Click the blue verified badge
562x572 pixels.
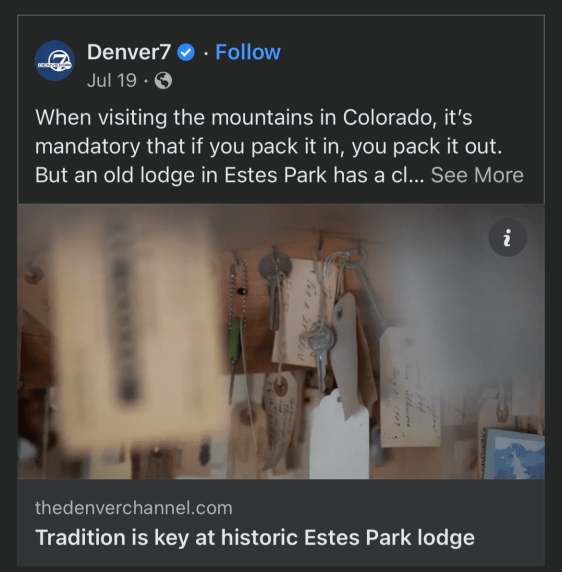click(186, 52)
